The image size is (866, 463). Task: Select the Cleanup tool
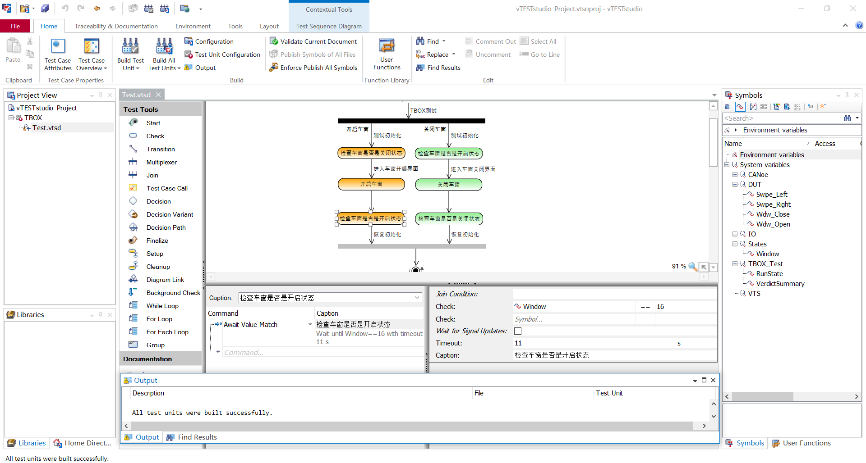coord(158,267)
